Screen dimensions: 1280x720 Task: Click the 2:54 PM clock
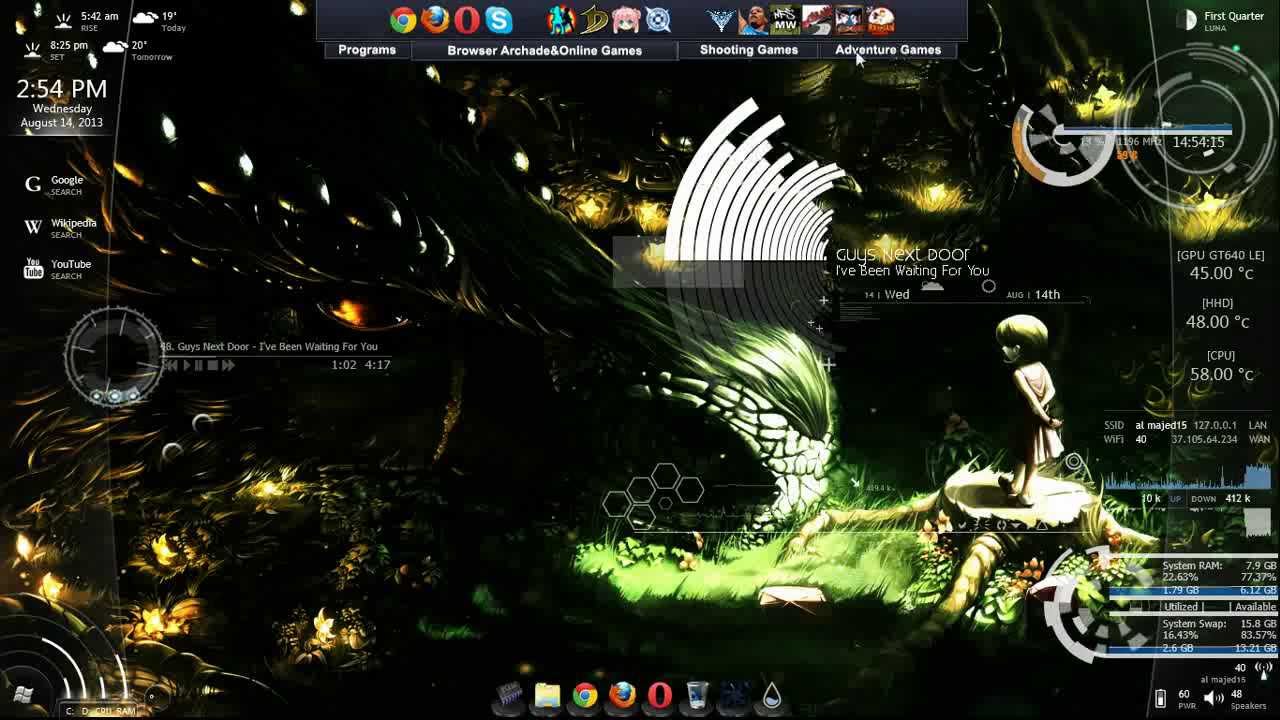[61, 89]
